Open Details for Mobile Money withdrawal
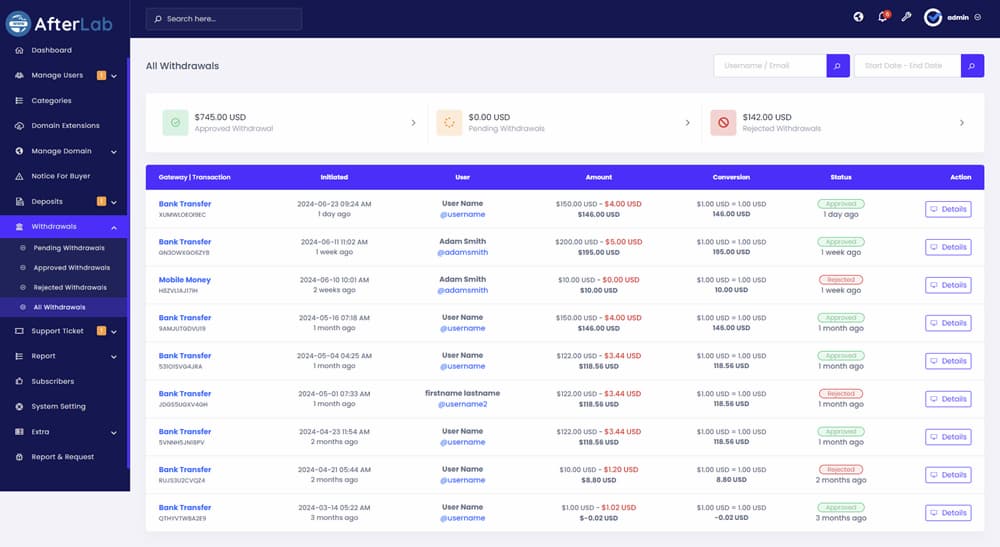This screenshot has width=1000, height=547. pos(948,285)
